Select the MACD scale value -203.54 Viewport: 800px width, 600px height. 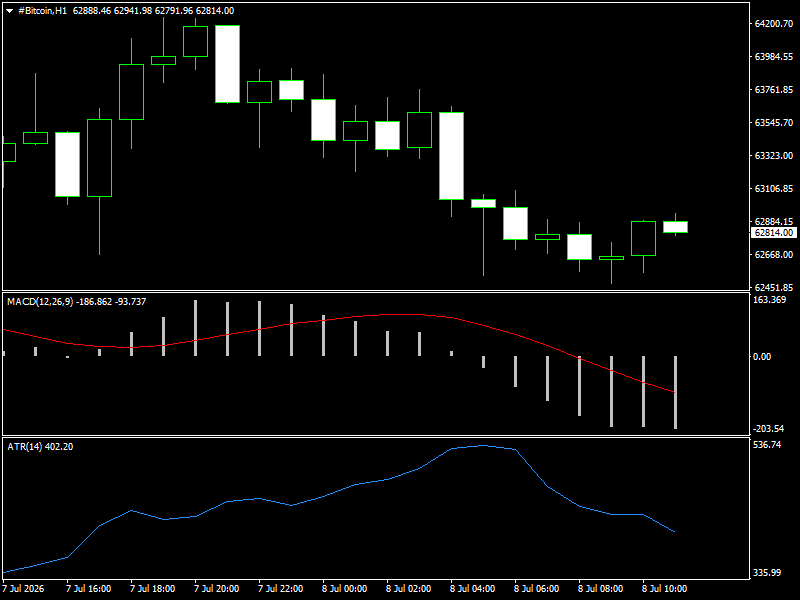point(769,429)
